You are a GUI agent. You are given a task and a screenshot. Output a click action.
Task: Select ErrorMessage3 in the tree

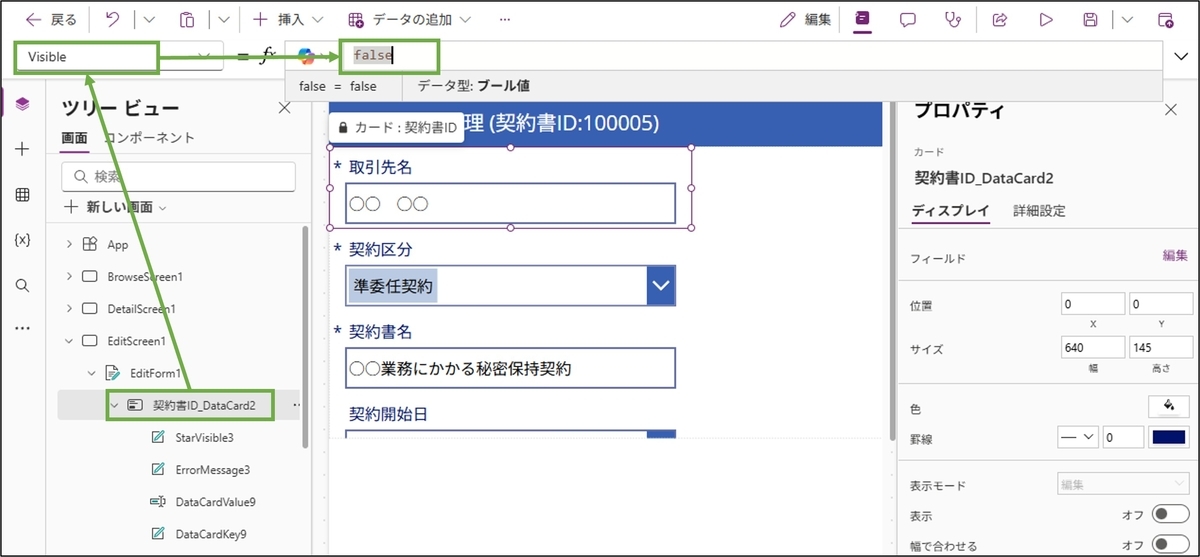click(211, 470)
